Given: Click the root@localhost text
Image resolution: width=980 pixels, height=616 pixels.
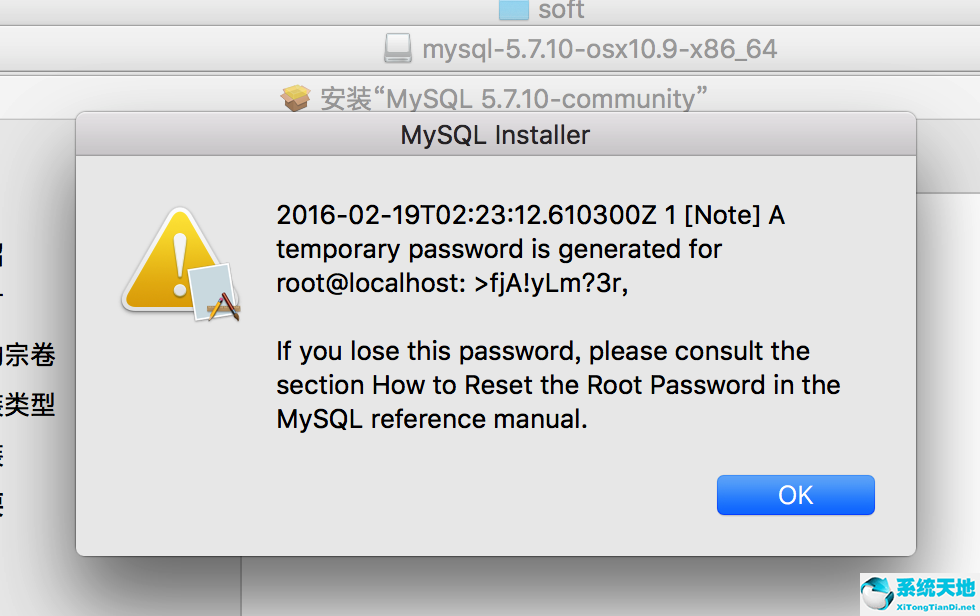Looking at the screenshot, I should coord(365,283).
